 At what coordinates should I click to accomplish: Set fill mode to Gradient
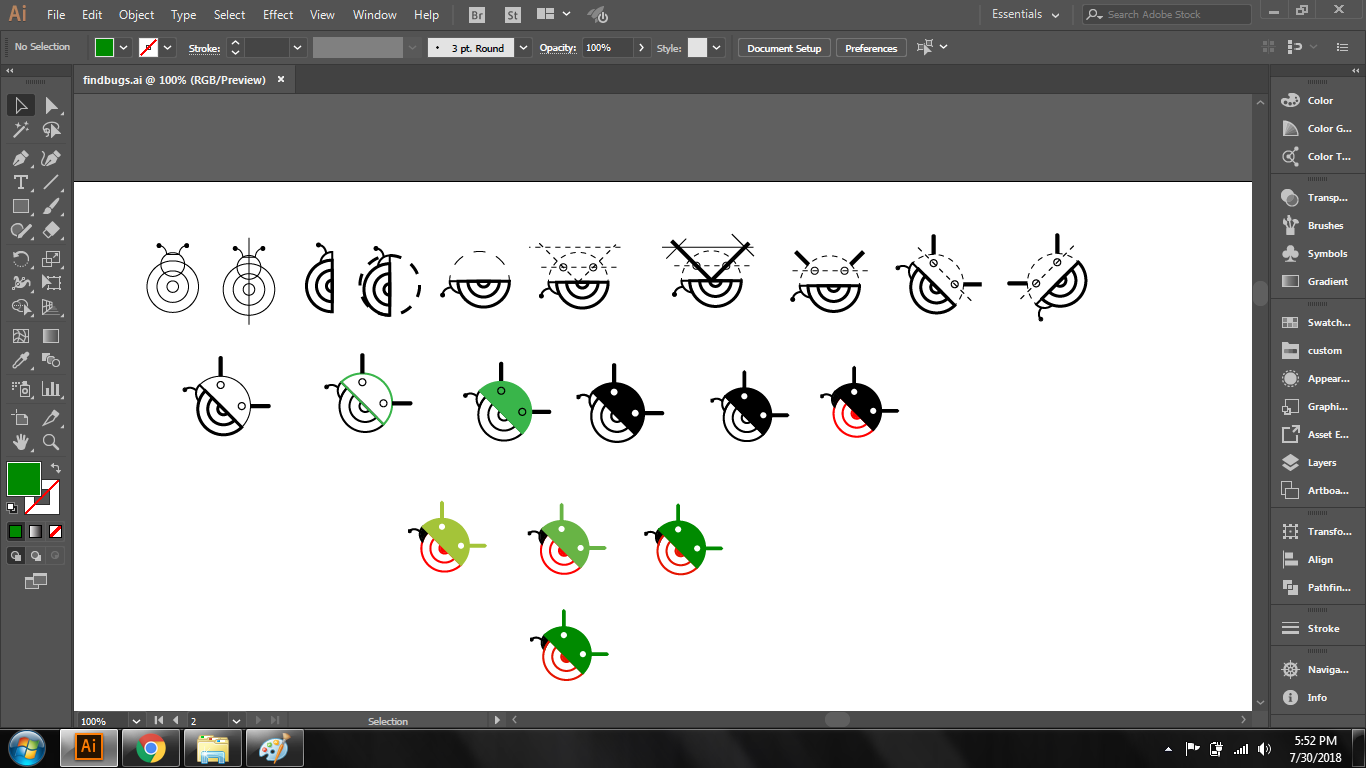pos(36,532)
